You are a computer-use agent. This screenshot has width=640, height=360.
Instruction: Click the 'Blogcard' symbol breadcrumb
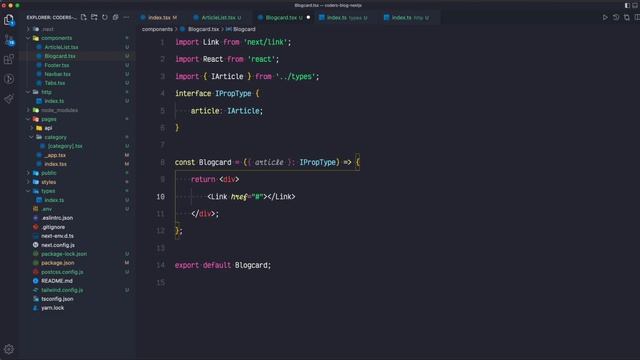tap(244, 29)
